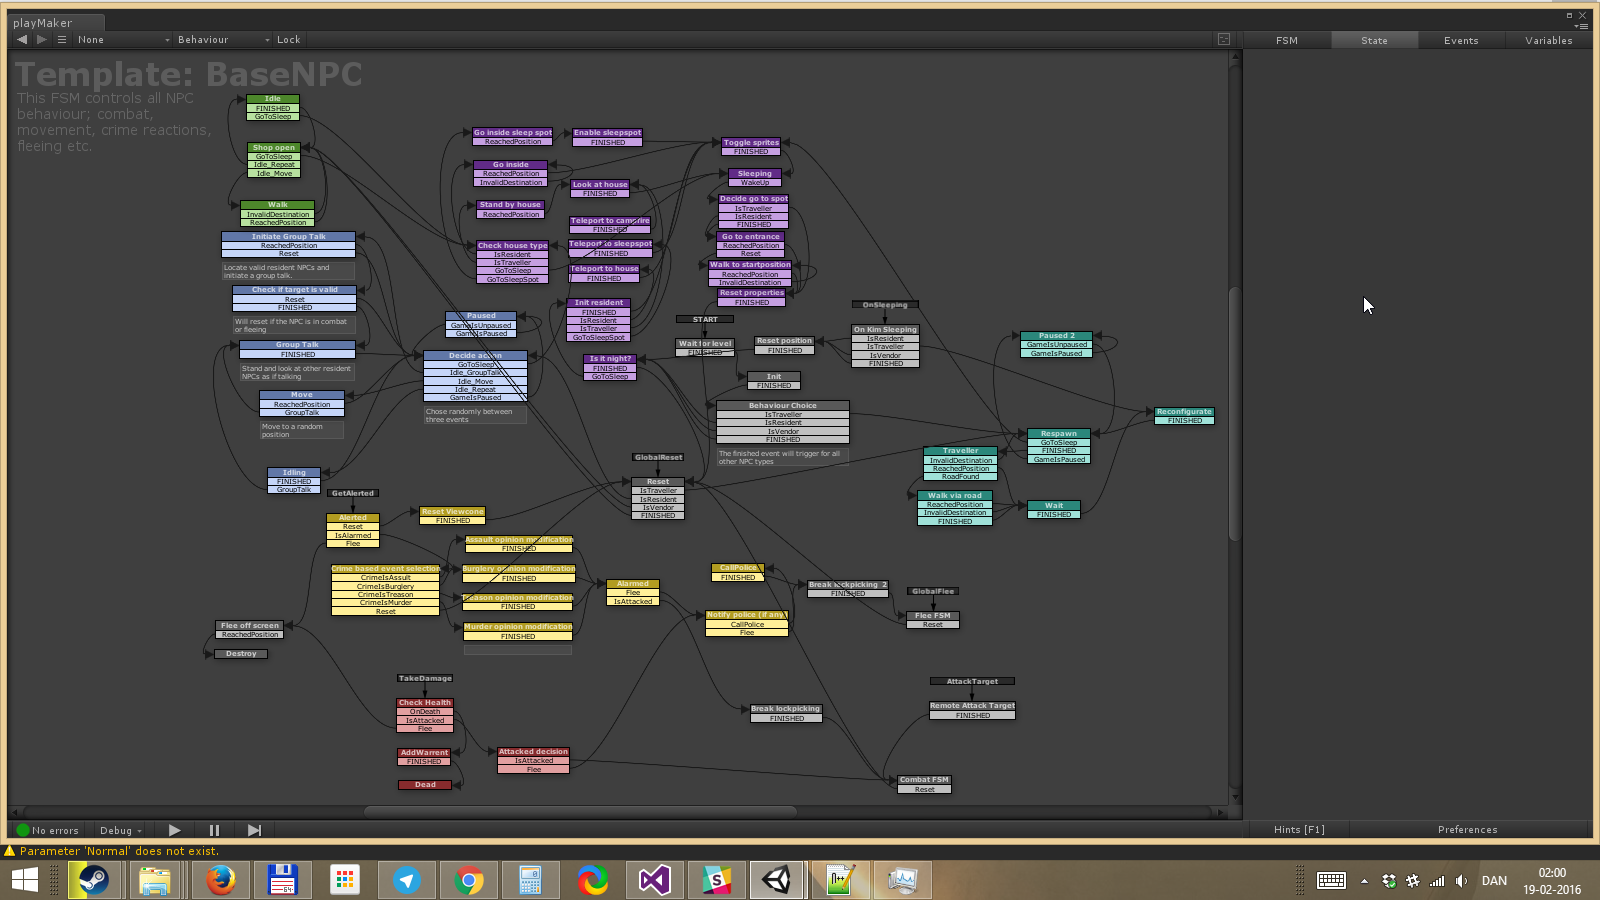This screenshot has height=900, width=1600.
Task: Click the "Parameter 'Normal' does not exist." warning
Action: pos(119,851)
